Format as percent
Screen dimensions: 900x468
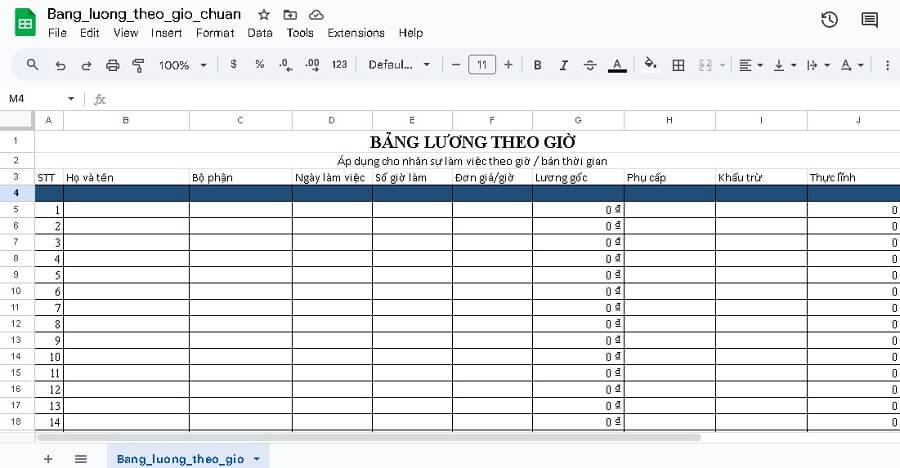coord(259,64)
